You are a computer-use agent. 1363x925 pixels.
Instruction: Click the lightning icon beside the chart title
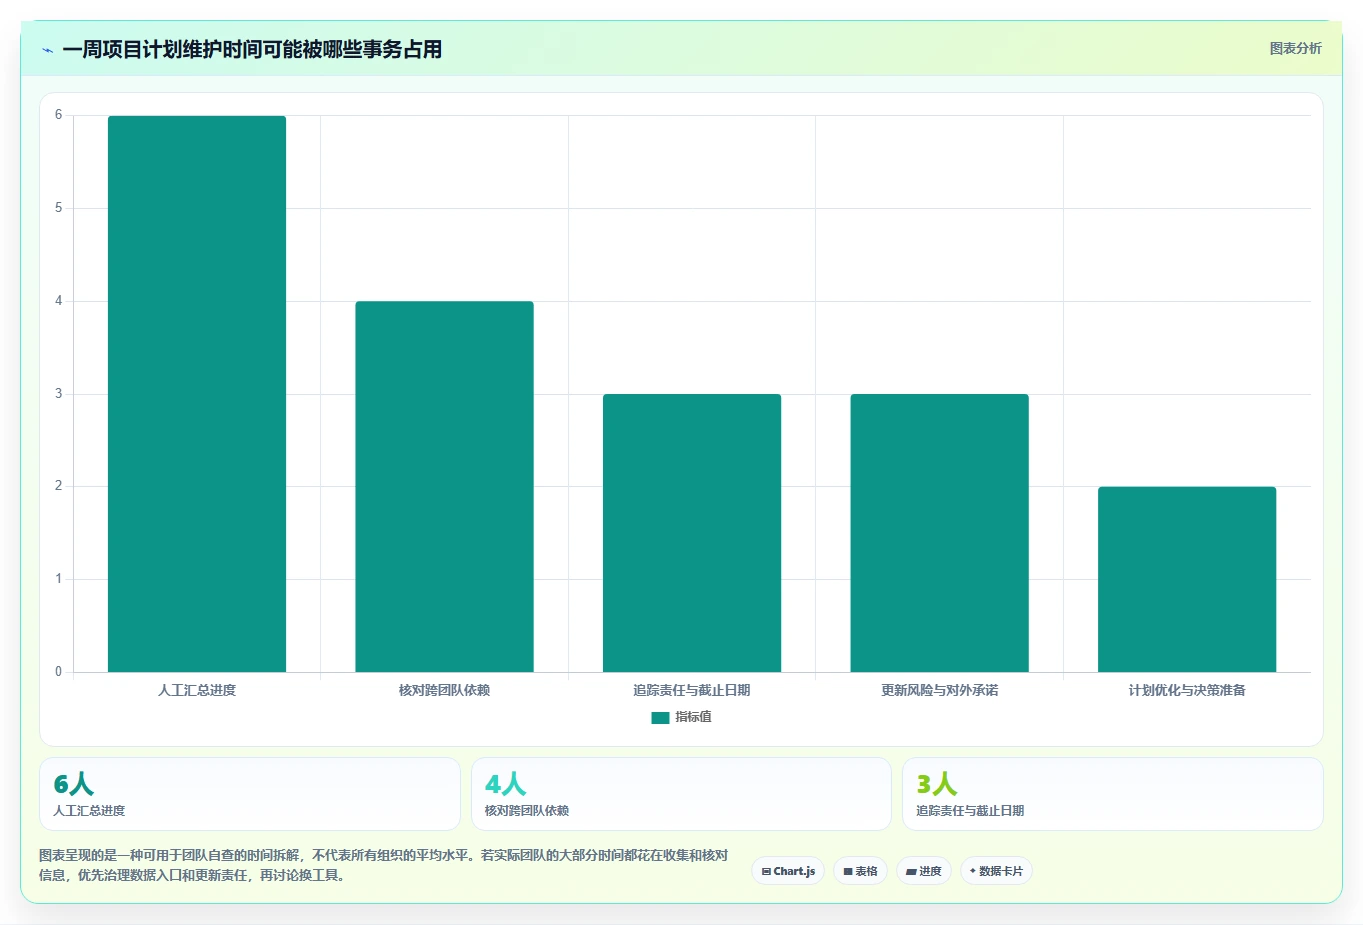(x=47, y=50)
